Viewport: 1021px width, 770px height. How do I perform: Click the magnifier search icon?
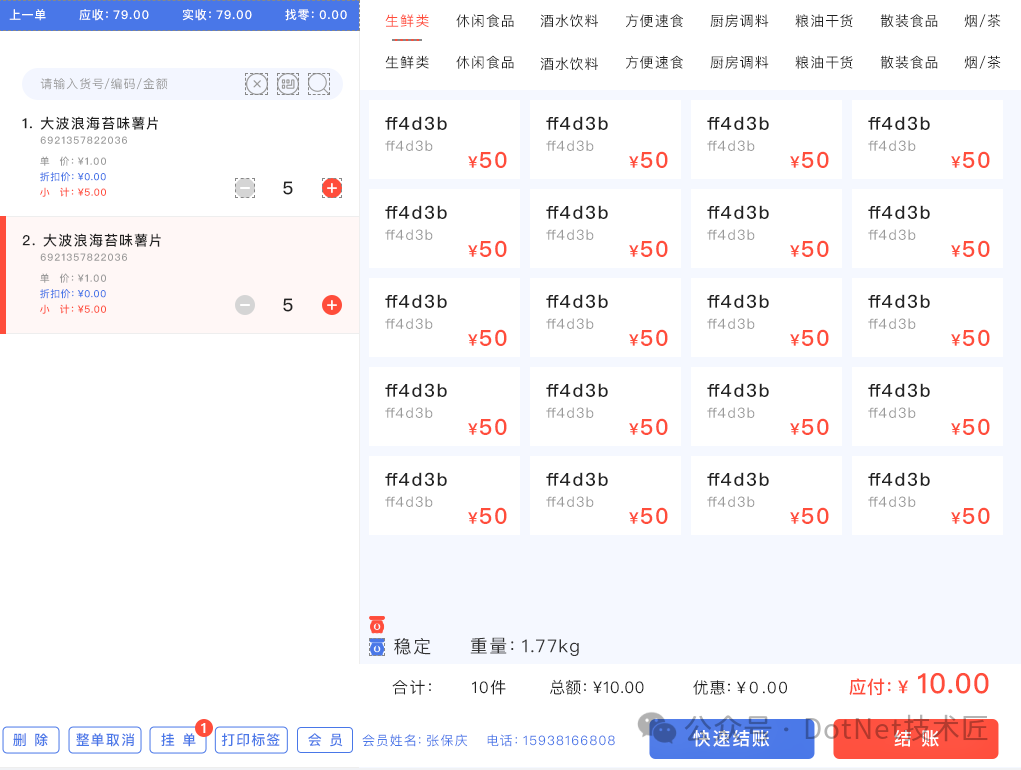[x=318, y=84]
